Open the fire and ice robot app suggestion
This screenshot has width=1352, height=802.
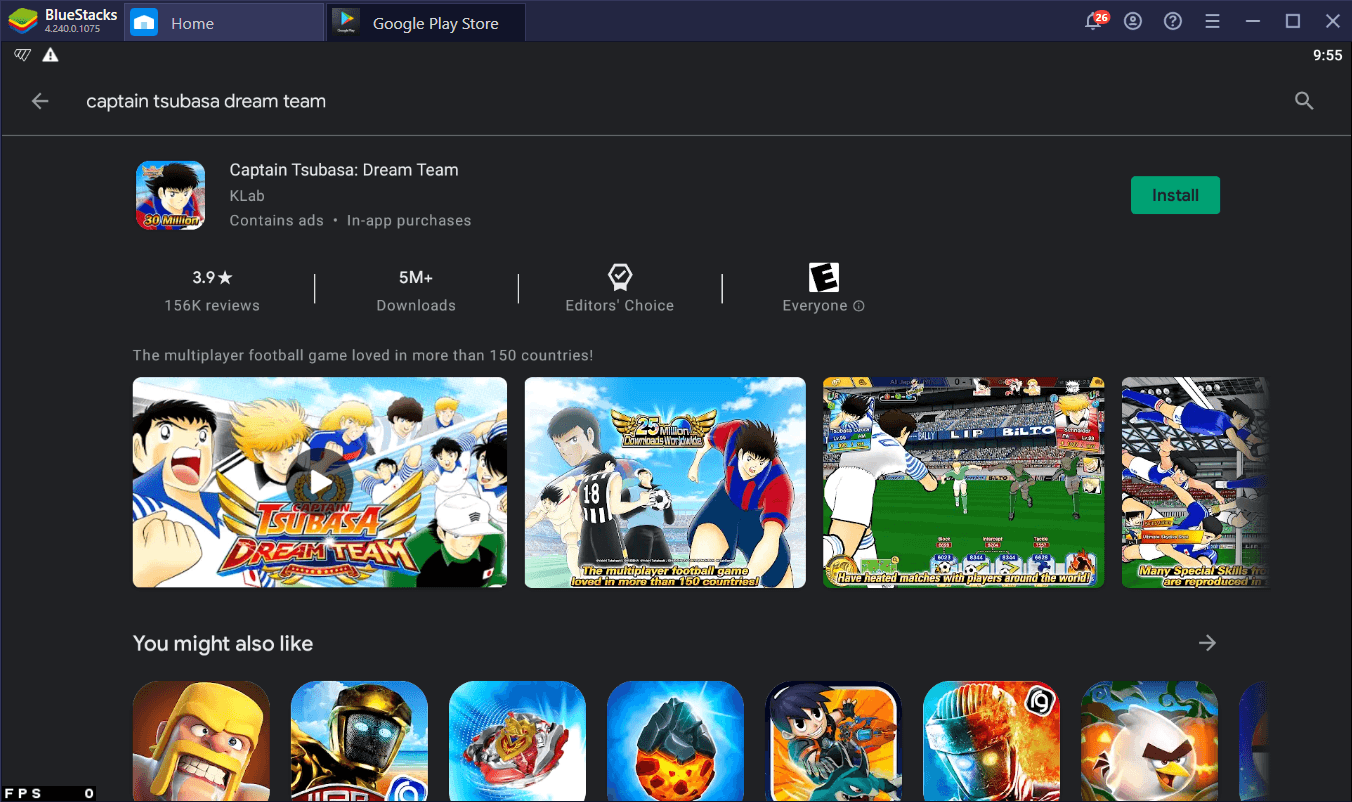pos(991,742)
